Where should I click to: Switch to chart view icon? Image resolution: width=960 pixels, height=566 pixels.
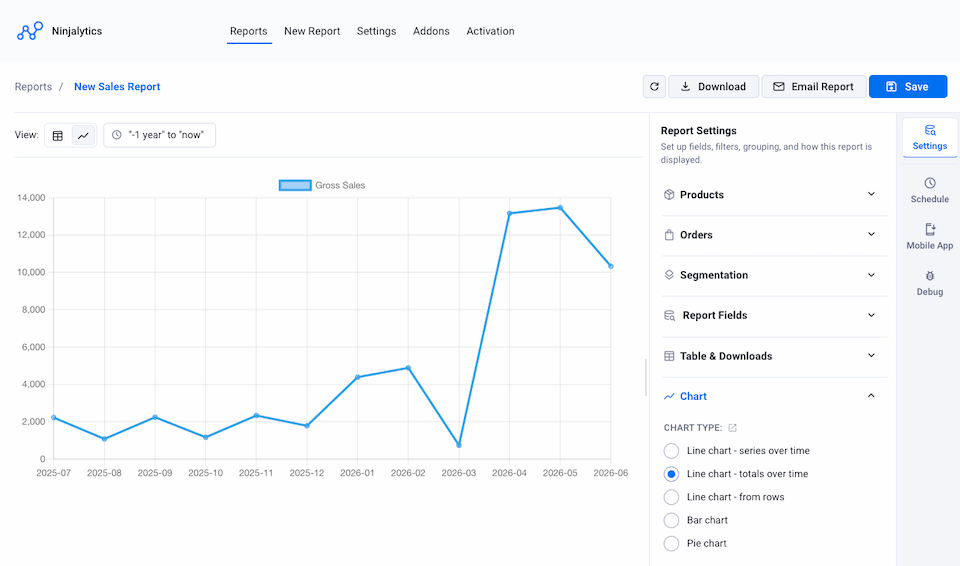(x=83, y=135)
